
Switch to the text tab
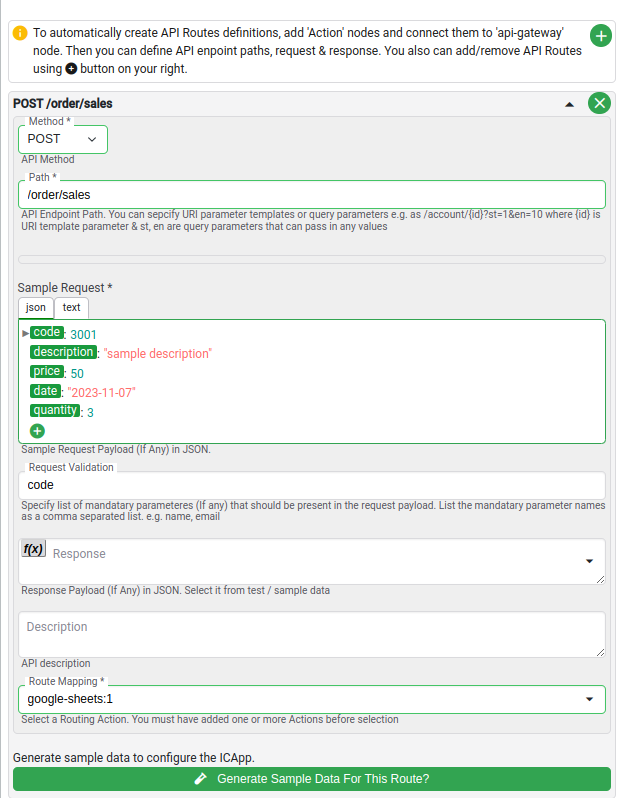(x=71, y=307)
